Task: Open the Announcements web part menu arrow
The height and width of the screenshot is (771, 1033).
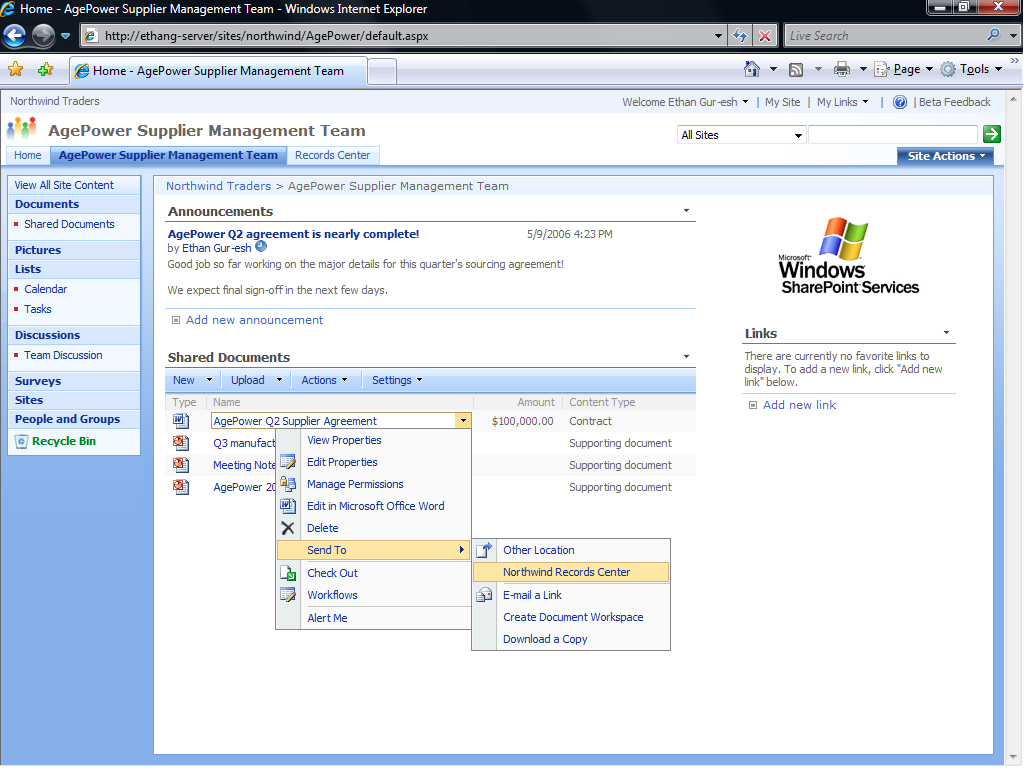Action: pyautogui.click(x=686, y=211)
